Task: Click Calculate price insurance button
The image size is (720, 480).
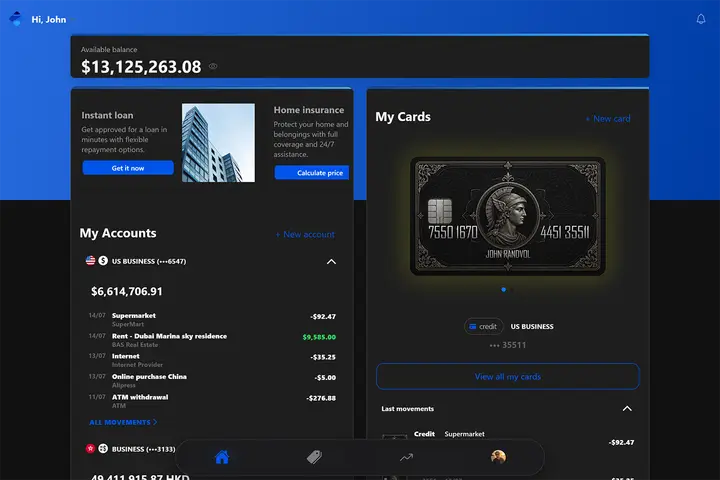Action: [312, 173]
